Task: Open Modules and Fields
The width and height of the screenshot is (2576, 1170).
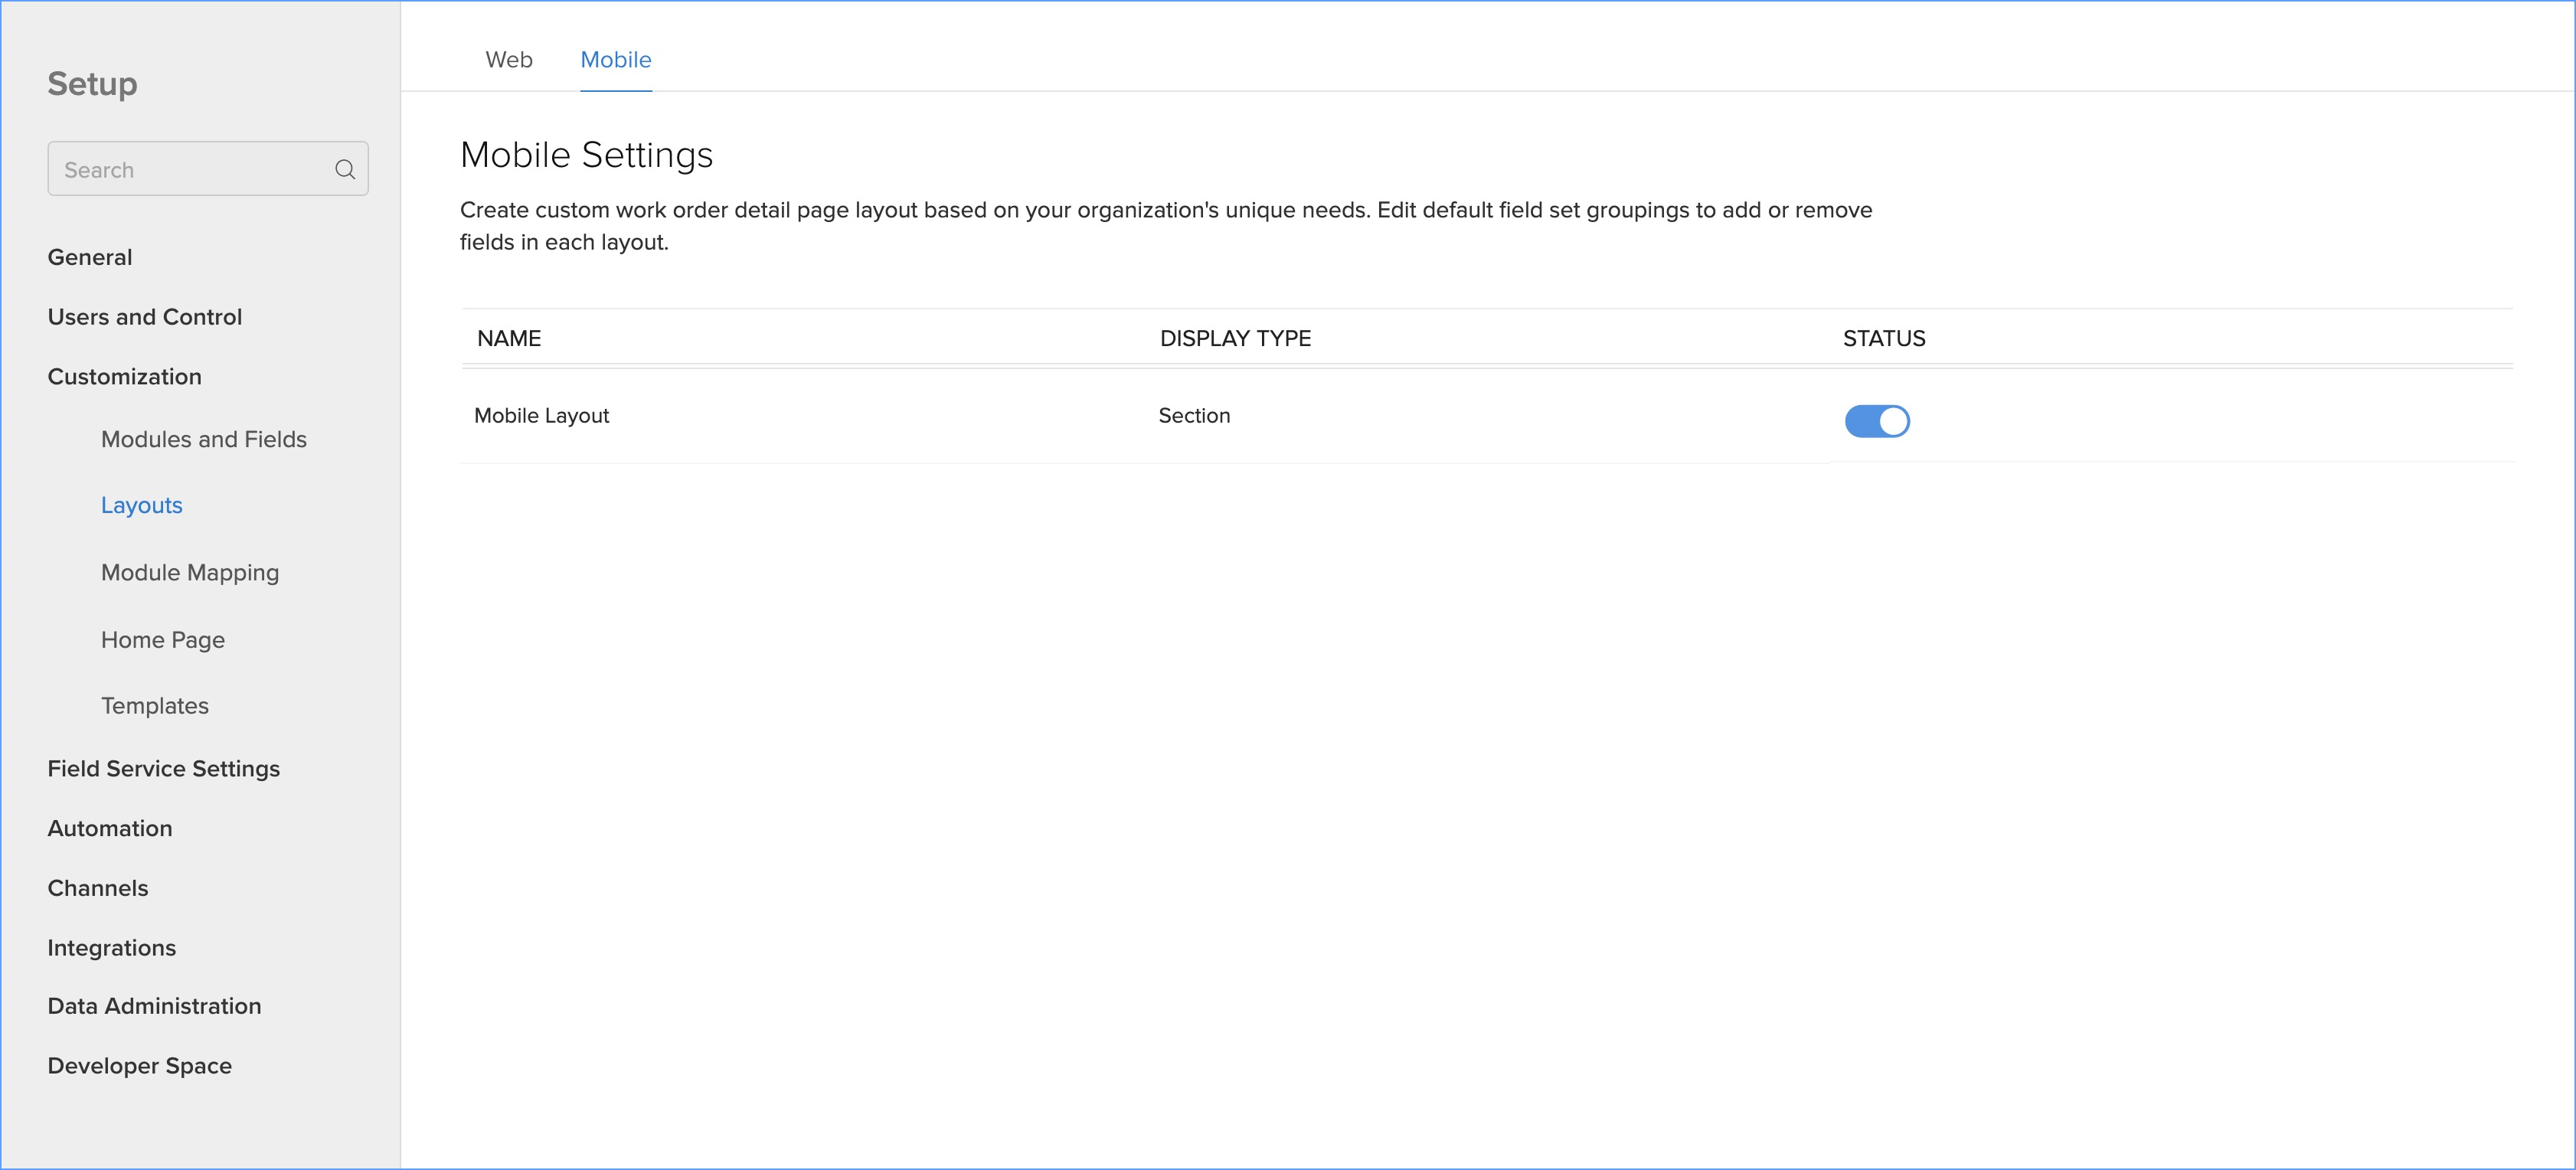Action: tap(204, 439)
